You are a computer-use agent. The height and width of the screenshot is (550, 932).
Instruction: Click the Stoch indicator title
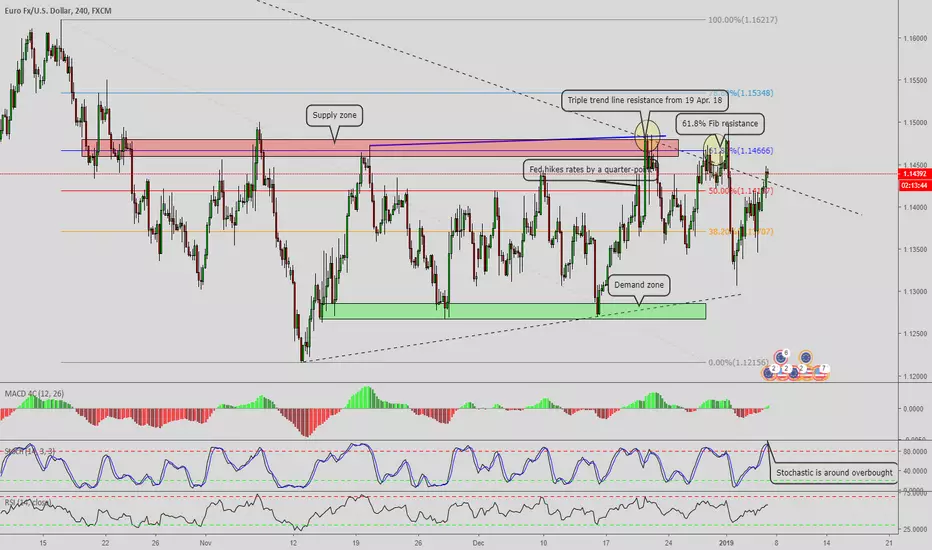point(30,451)
